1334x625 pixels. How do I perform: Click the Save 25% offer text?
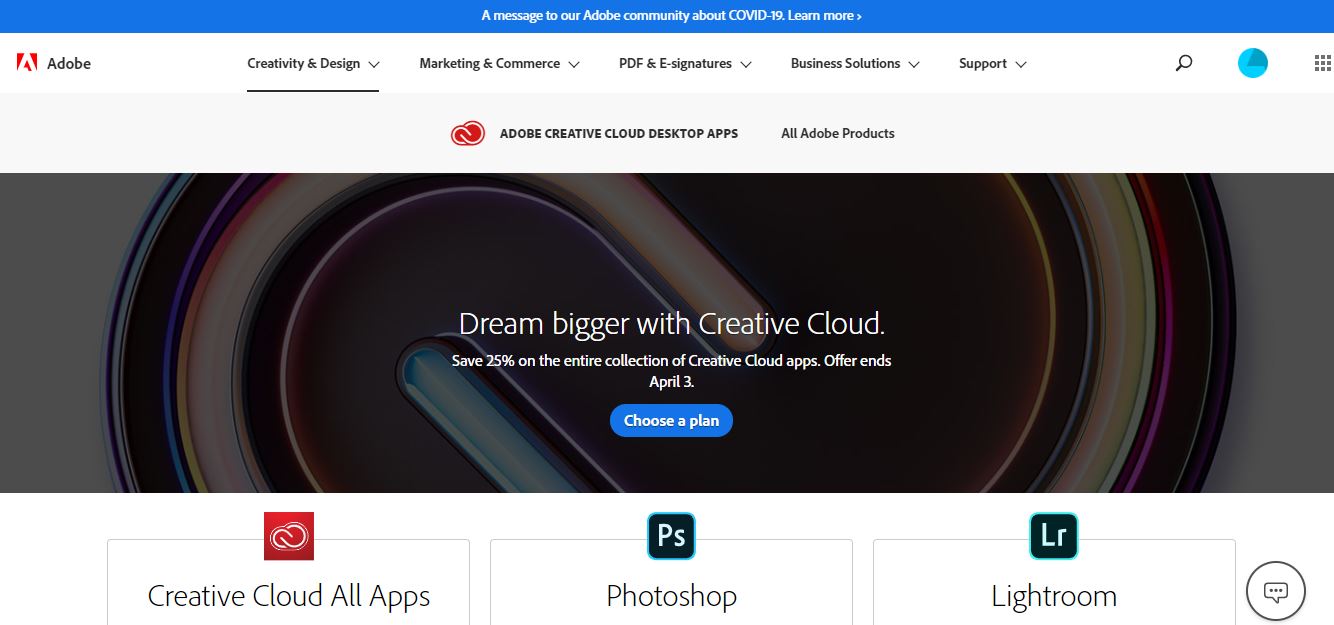click(x=671, y=370)
